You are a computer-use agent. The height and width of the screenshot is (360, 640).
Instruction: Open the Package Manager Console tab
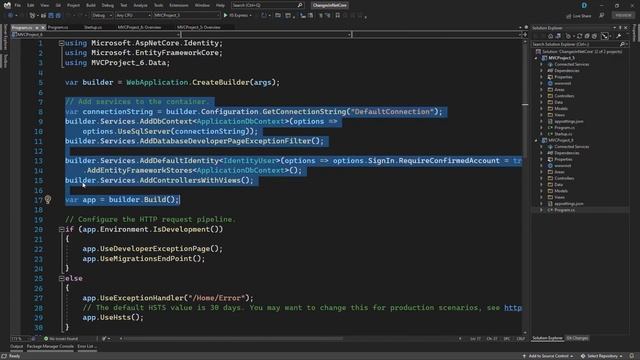tap(50, 347)
